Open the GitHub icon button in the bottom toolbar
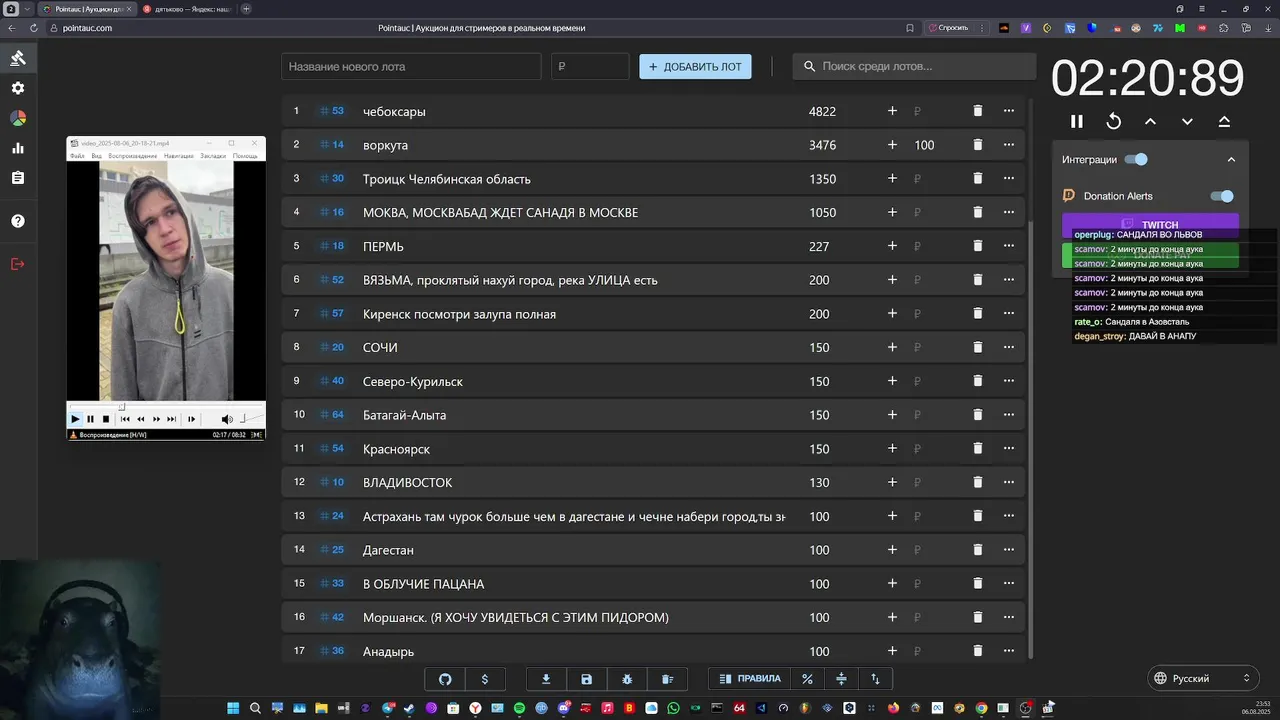This screenshot has width=1280, height=720. [445, 679]
